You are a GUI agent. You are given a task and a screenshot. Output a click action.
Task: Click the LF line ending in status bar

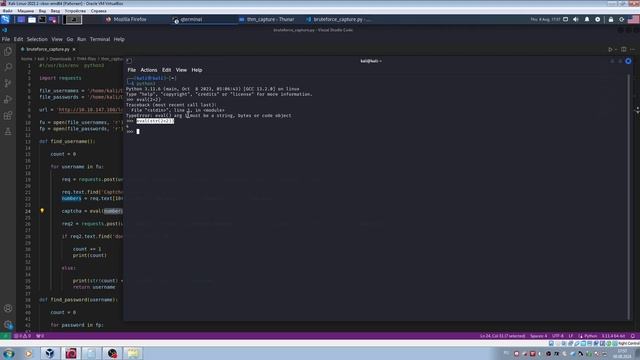click(571, 336)
